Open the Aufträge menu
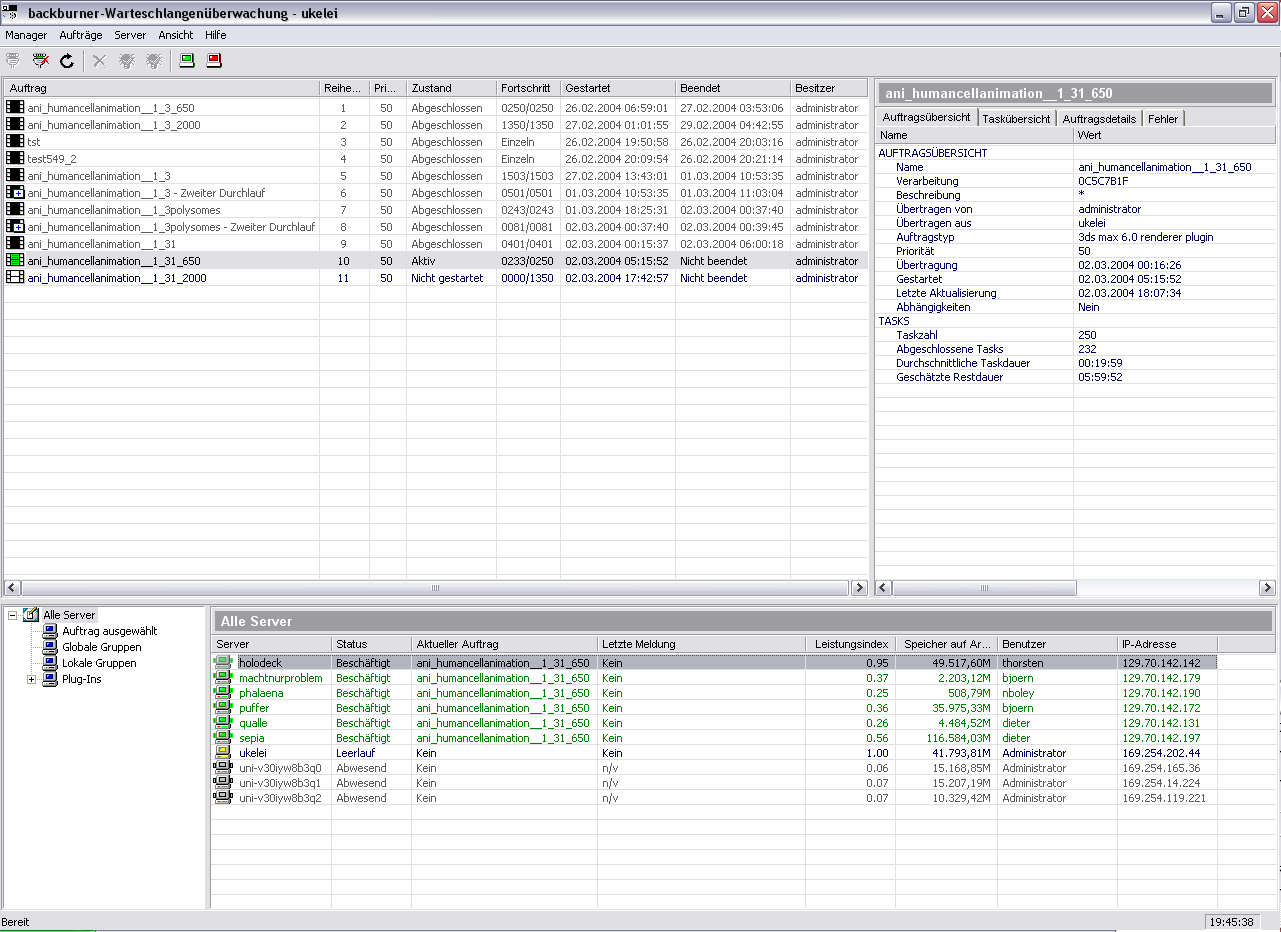 pos(80,35)
